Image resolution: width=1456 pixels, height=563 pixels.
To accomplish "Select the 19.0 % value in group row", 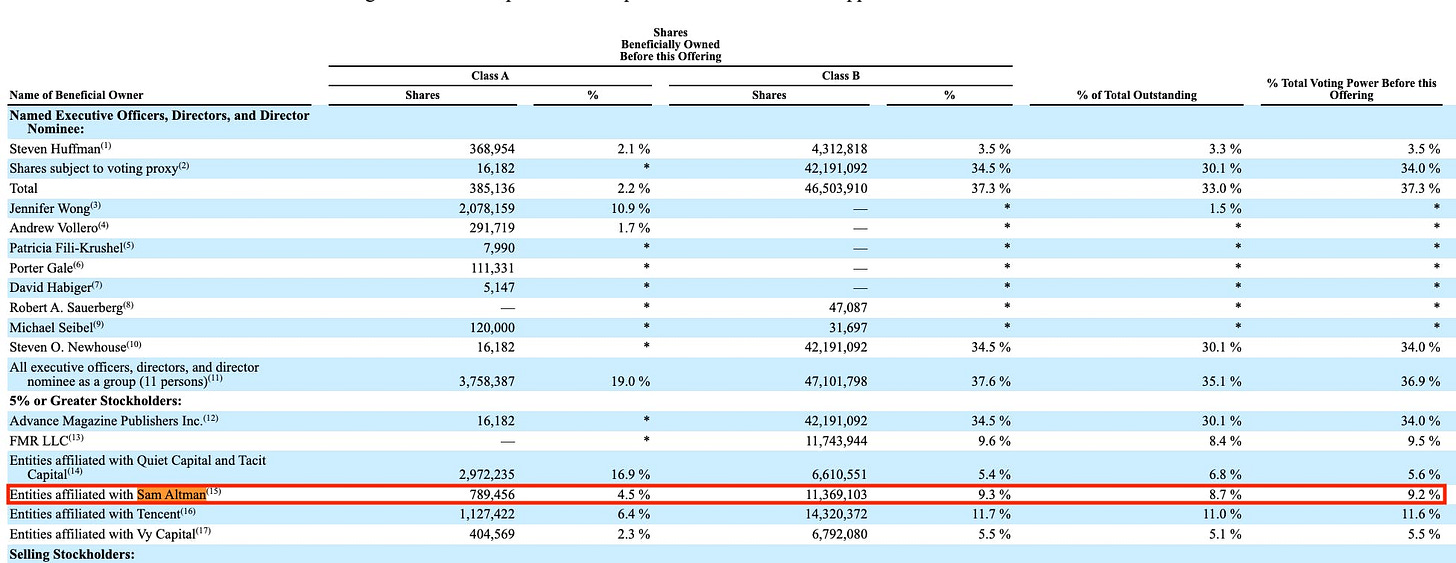I will (630, 381).
